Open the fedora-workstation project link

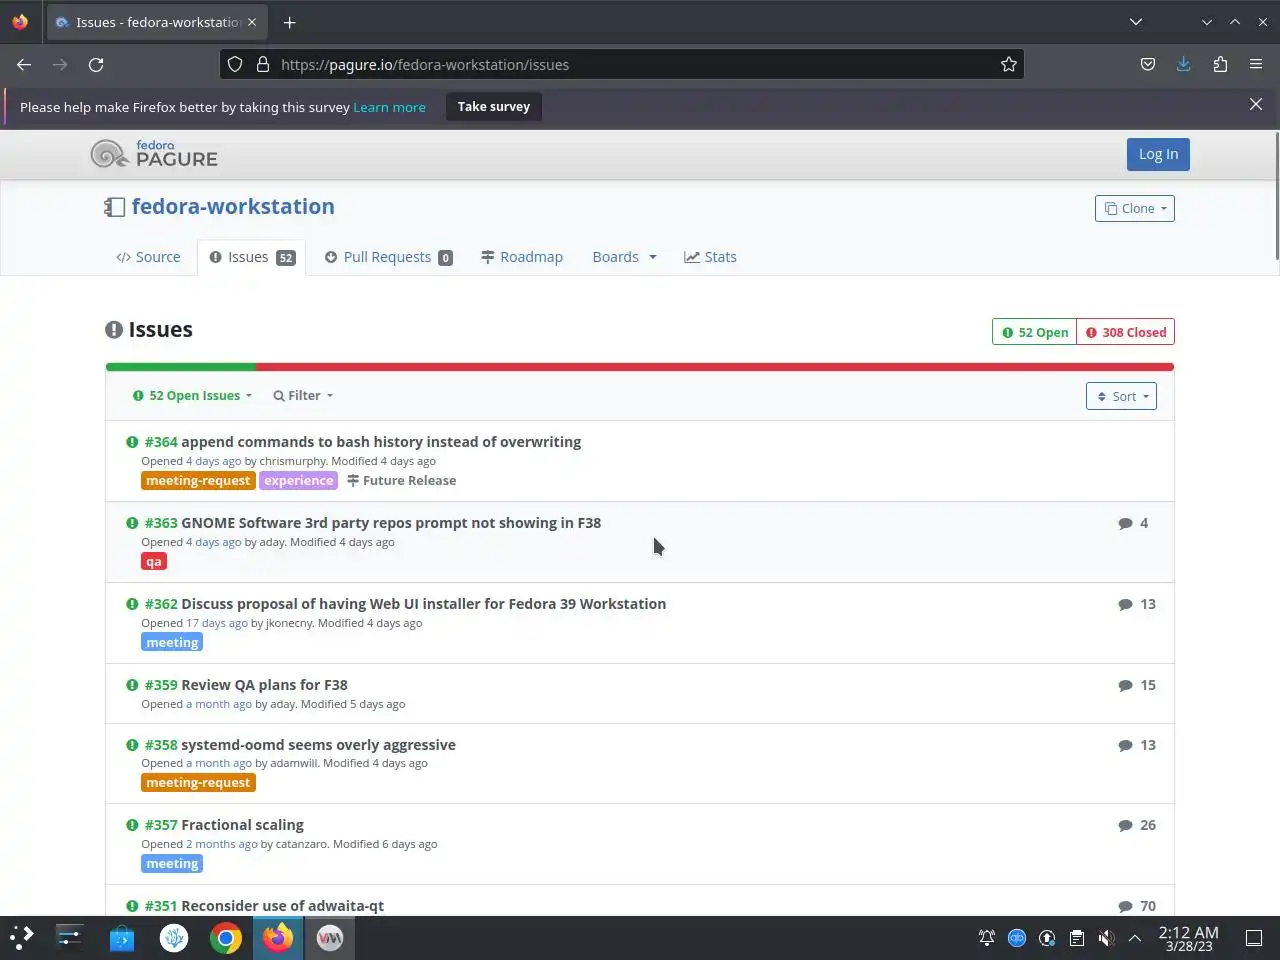point(233,206)
